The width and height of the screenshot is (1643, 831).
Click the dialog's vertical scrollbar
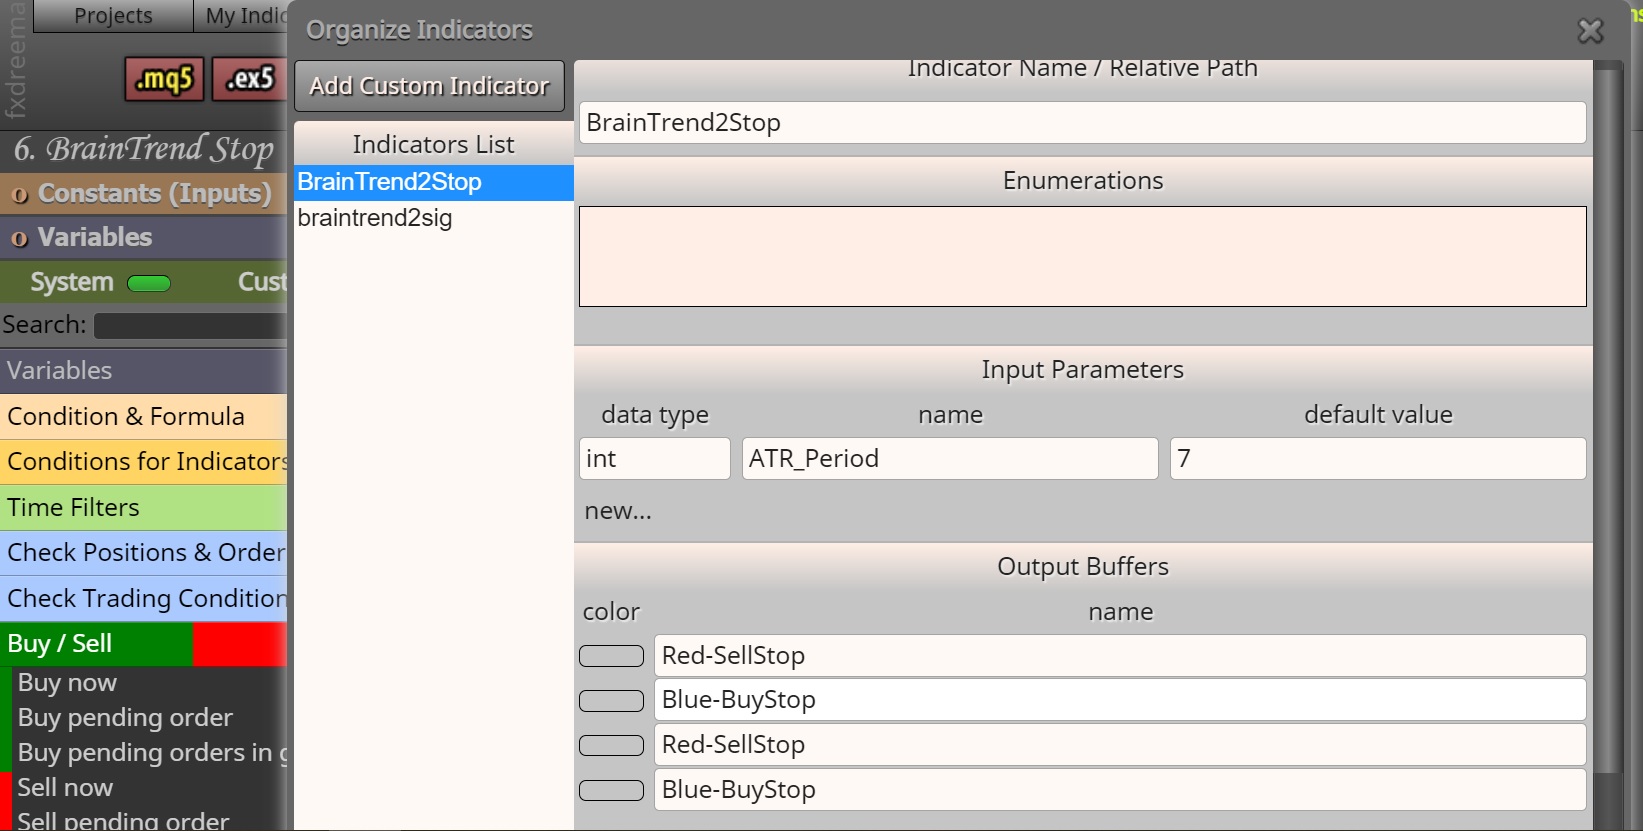1608,420
